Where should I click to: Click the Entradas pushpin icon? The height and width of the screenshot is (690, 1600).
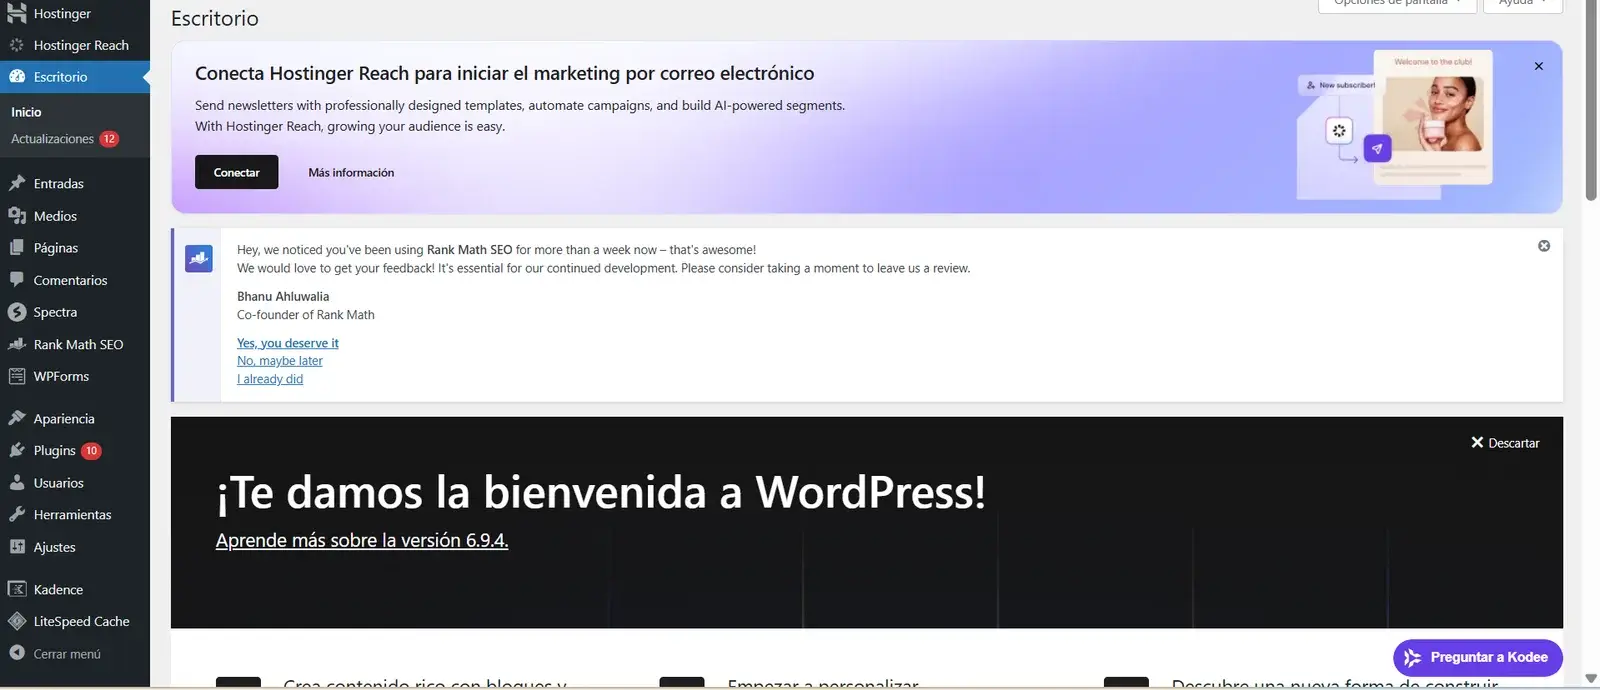pyautogui.click(x=16, y=183)
